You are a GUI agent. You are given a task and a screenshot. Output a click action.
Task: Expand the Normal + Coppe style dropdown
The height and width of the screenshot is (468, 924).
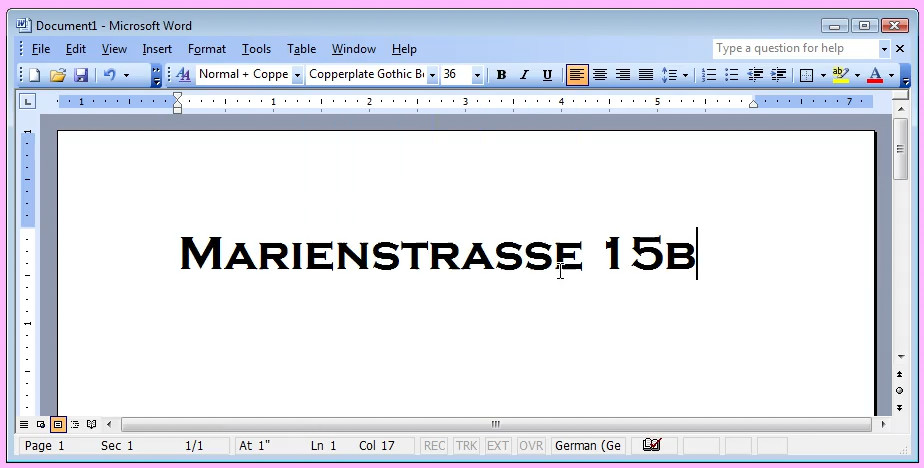coord(297,75)
